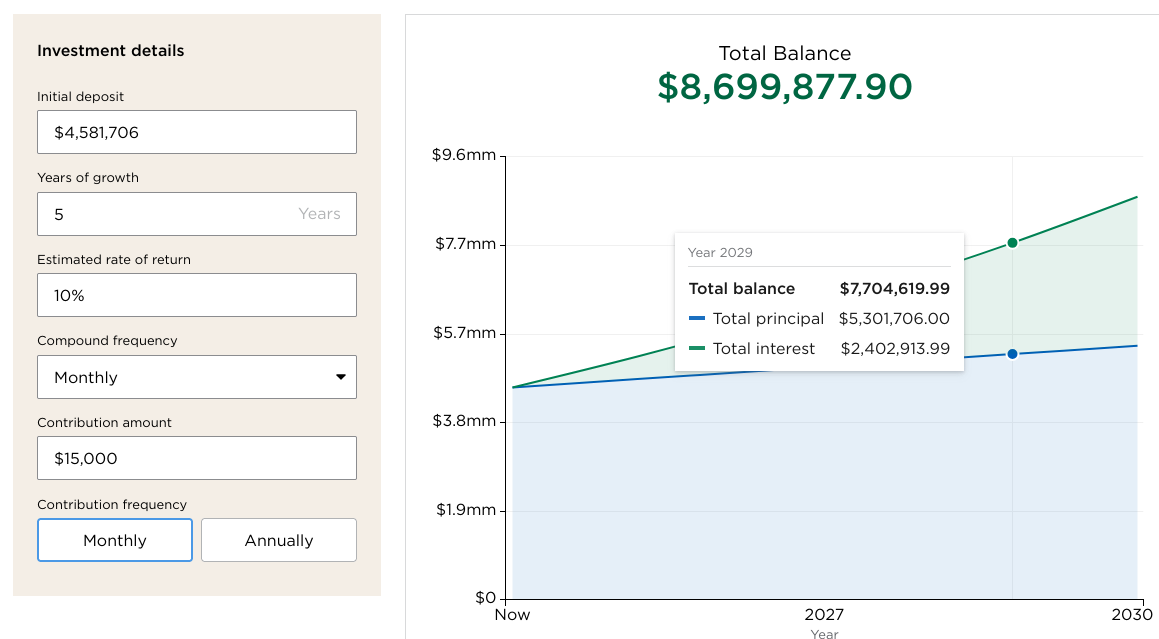The image size is (1159, 639).
Task: Click the green total balance point for 2029
Action: point(1013,243)
